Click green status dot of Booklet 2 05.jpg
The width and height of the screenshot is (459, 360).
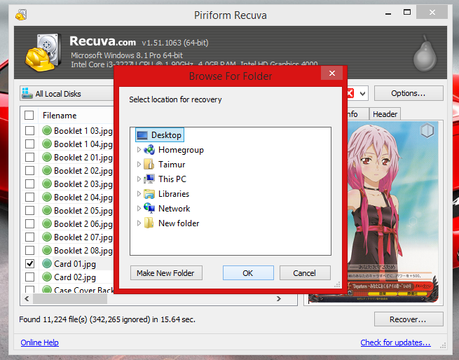[x=47, y=210]
